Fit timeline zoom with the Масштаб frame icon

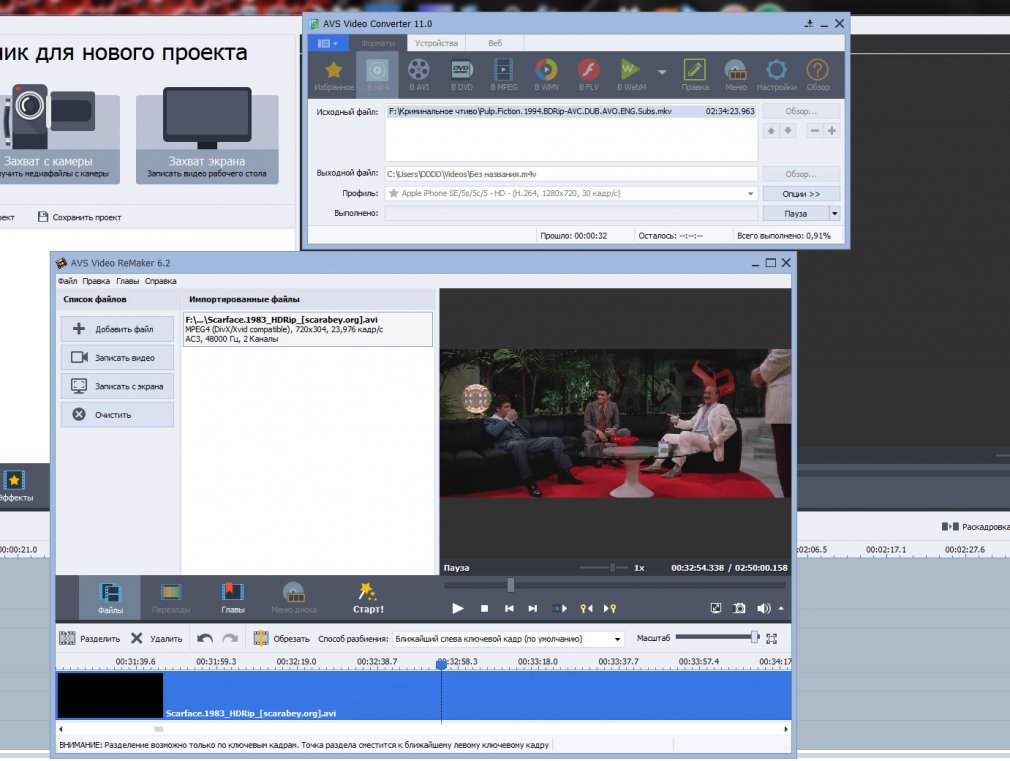(772, 639)
